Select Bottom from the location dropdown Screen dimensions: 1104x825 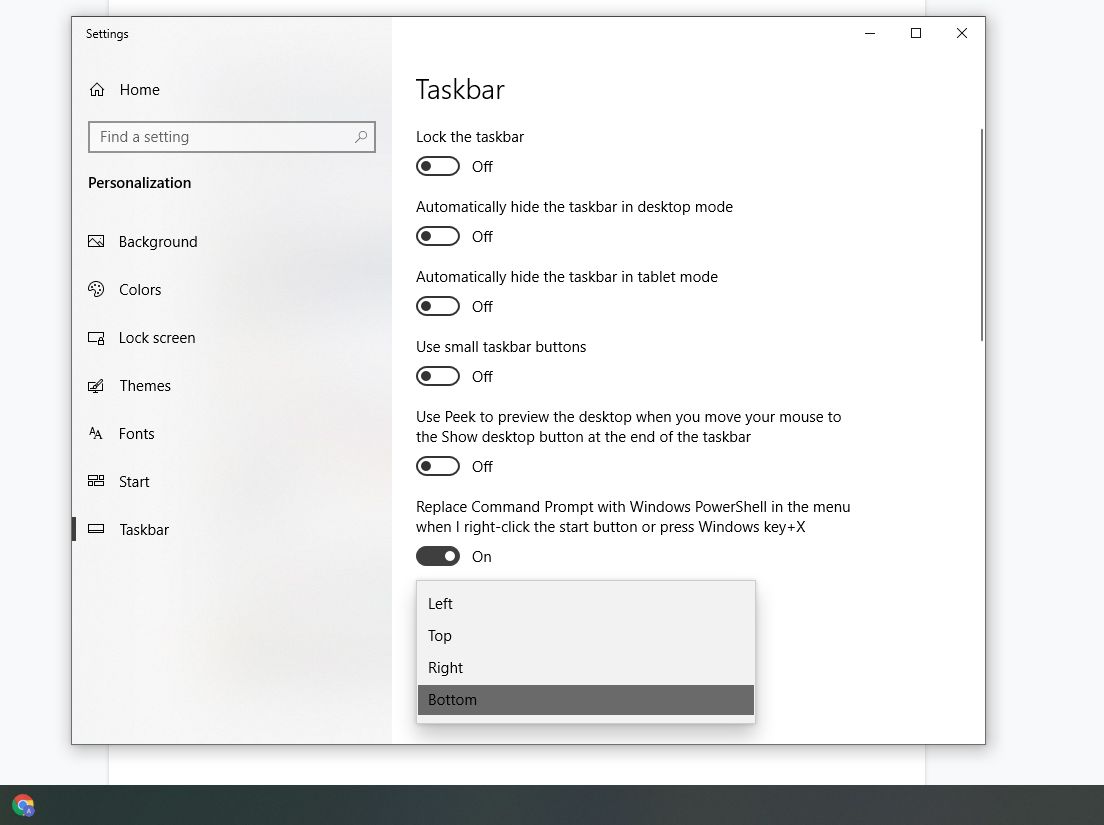[x=452, y=699]
